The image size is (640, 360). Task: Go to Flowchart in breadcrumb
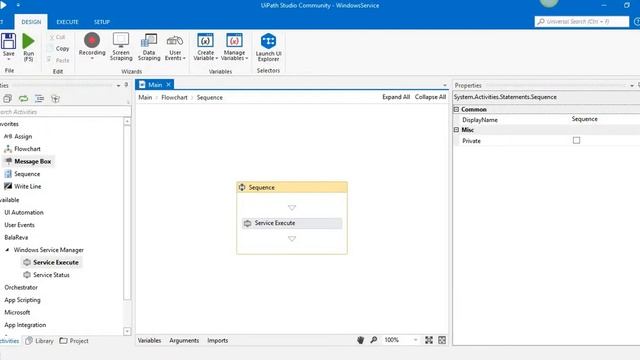pos(174,98)
